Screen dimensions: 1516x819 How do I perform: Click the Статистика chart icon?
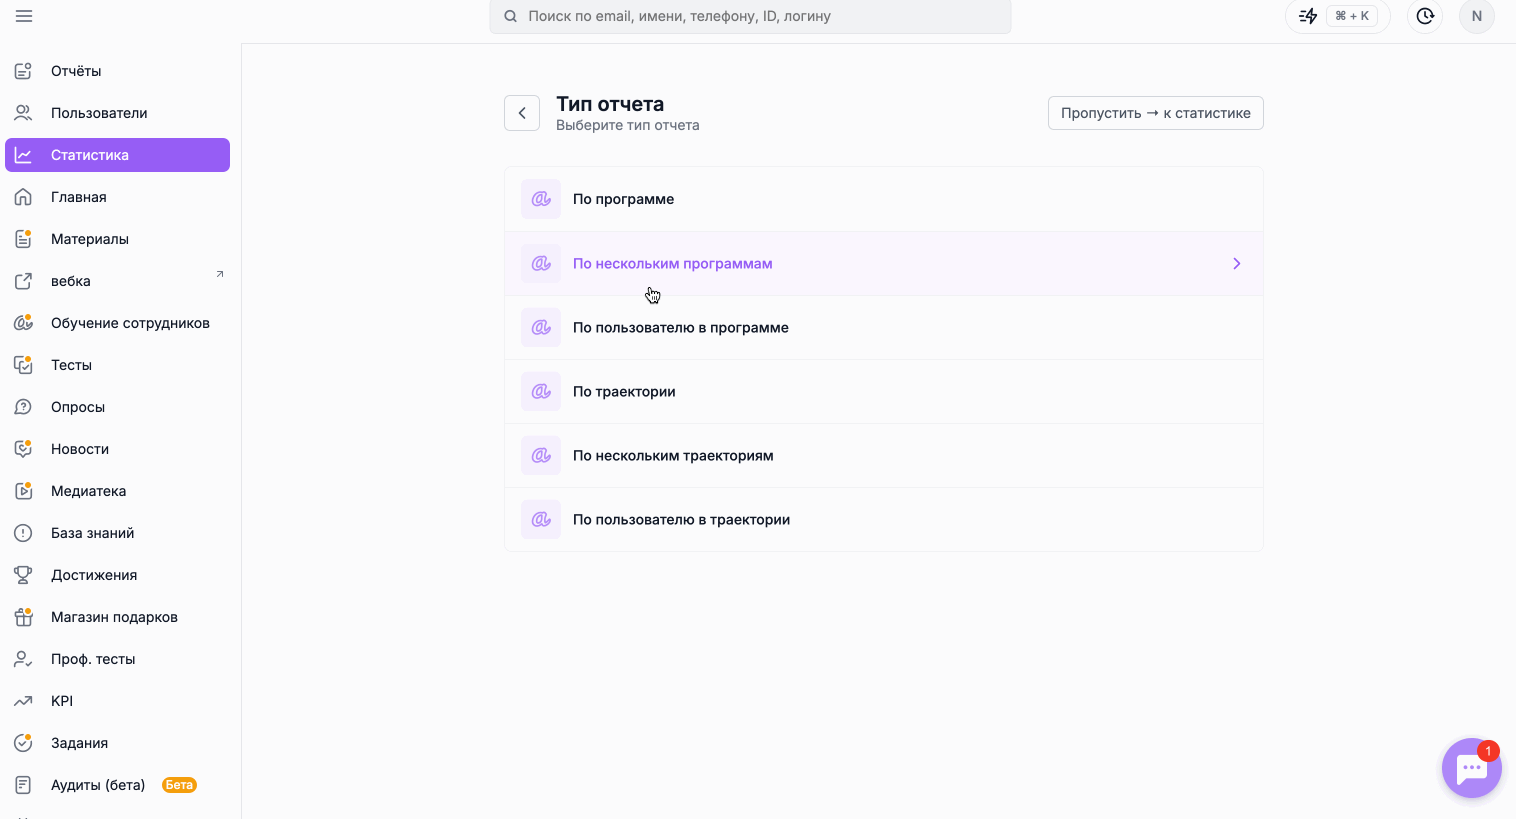tap(23, 155)
